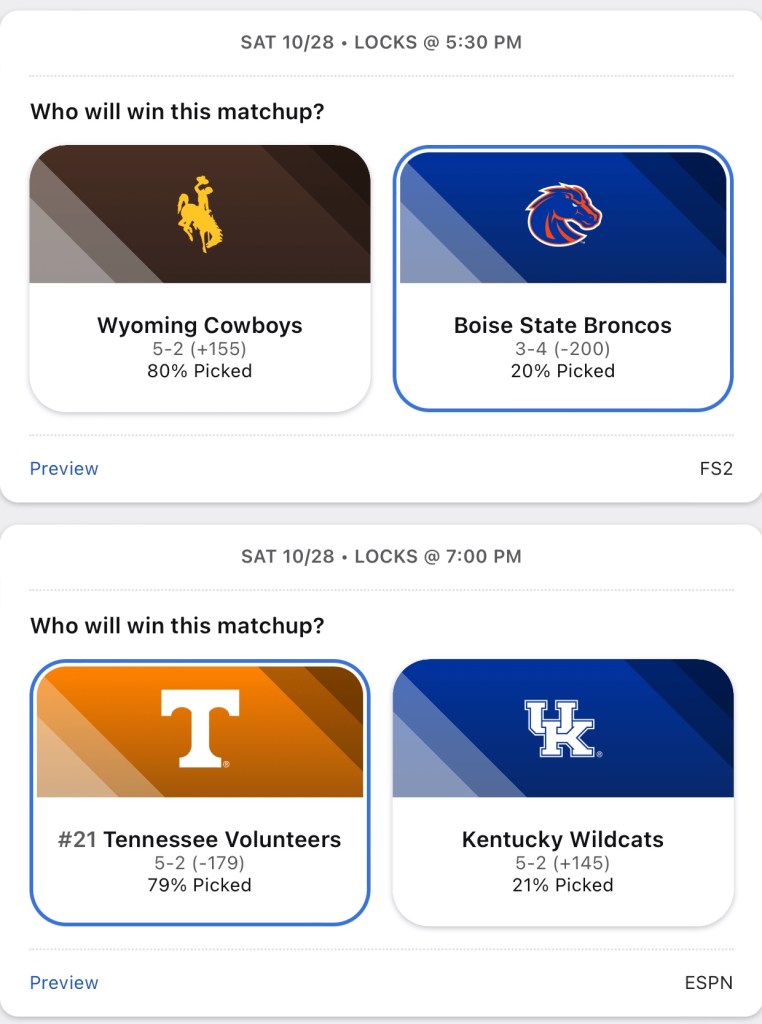Click the Boise State Broncos horse-head logo

pyautogui.click(x=564, y=215)
